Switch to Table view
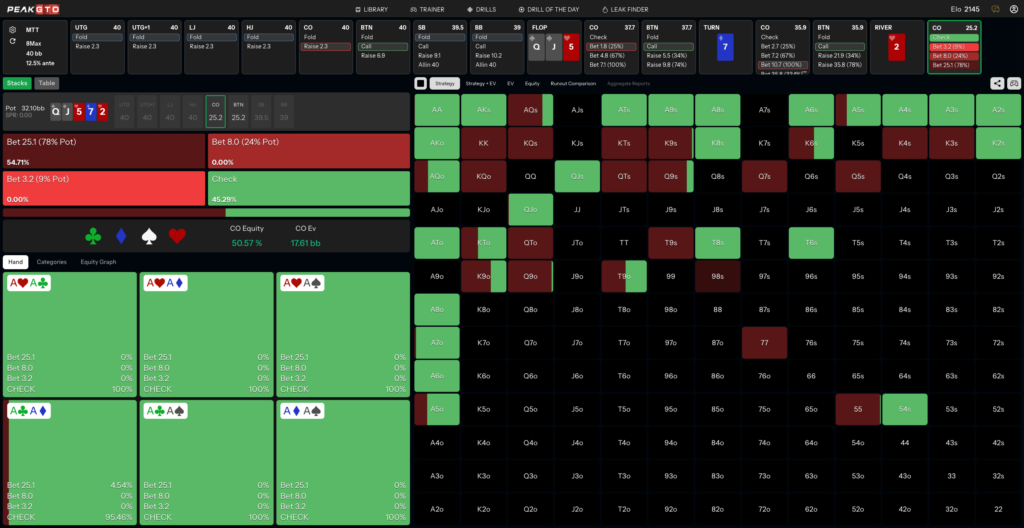This screenshot has height=528, width=1024. (46, 83)
